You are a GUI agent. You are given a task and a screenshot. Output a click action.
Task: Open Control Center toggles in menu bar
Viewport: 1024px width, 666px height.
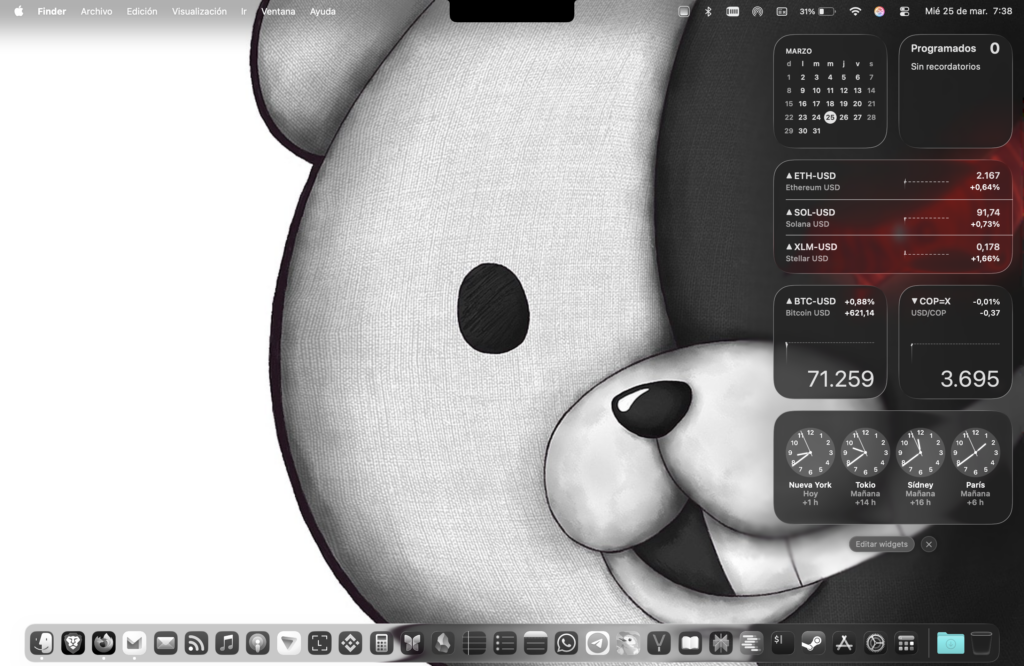coord(904,12)
